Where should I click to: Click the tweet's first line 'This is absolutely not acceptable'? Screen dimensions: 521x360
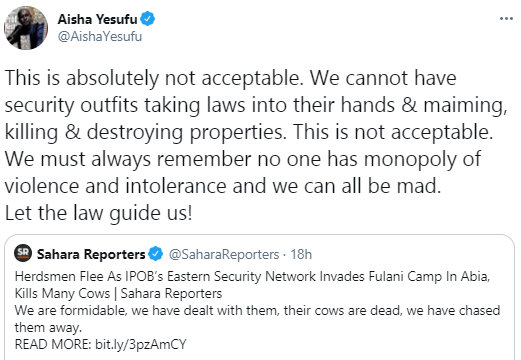152,78
